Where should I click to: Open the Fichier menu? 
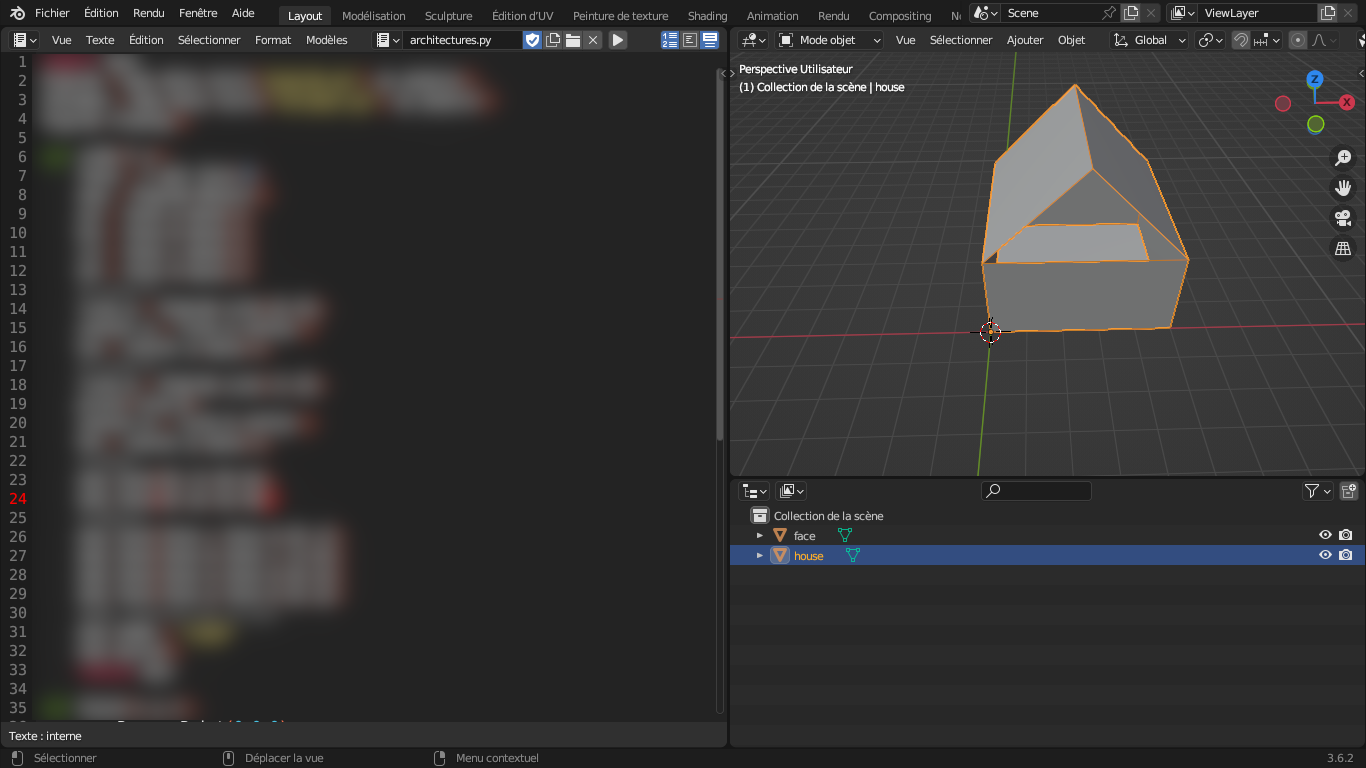point(52,14)
